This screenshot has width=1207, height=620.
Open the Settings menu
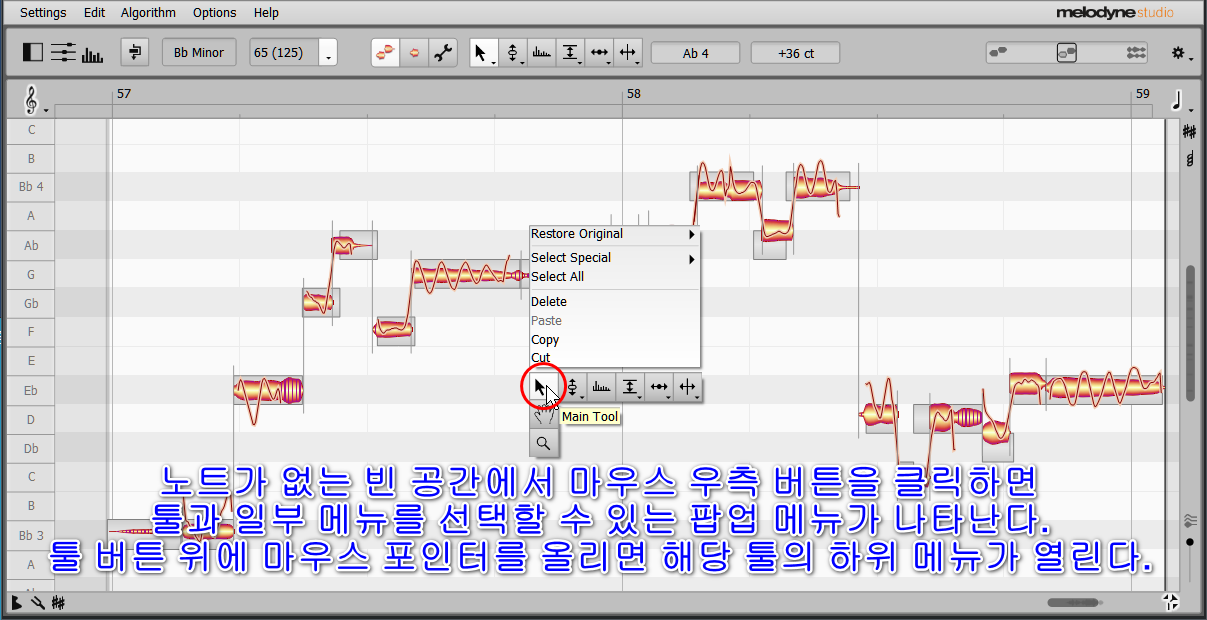[43, 13]
